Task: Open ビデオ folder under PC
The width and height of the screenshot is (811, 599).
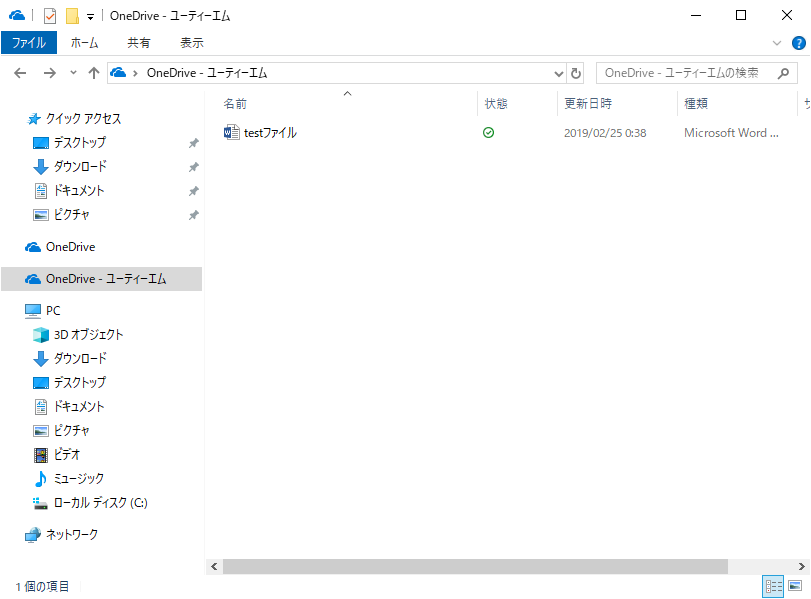Action: (67, 455)
